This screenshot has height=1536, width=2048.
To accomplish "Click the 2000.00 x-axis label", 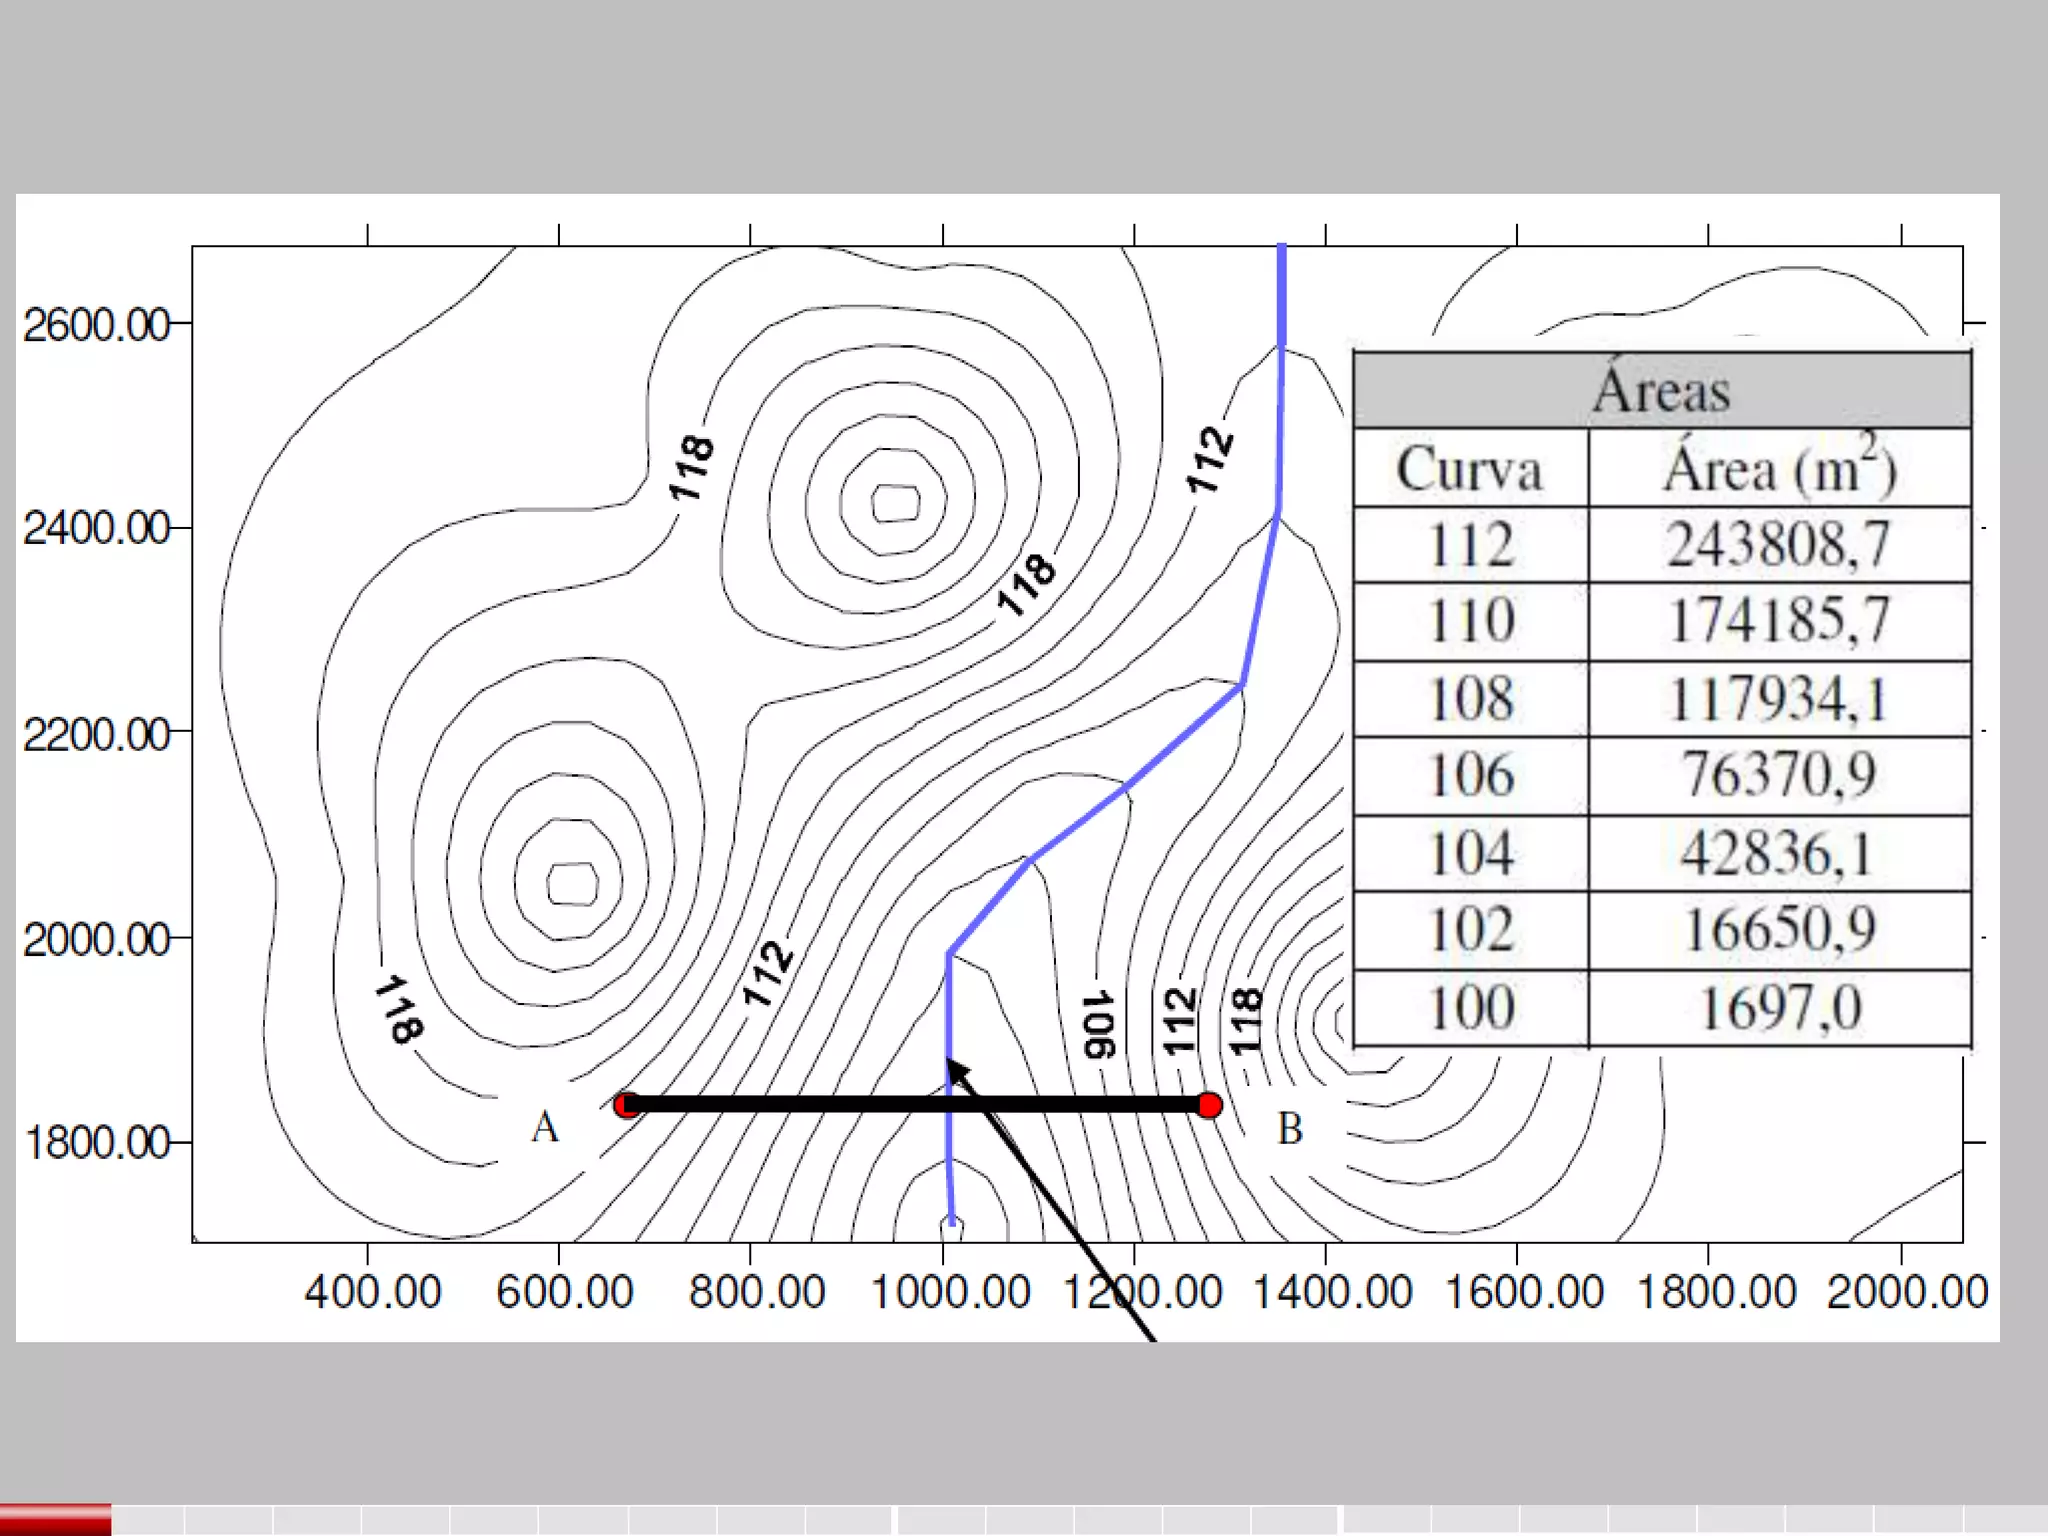I will [x=1906, y=1291].
